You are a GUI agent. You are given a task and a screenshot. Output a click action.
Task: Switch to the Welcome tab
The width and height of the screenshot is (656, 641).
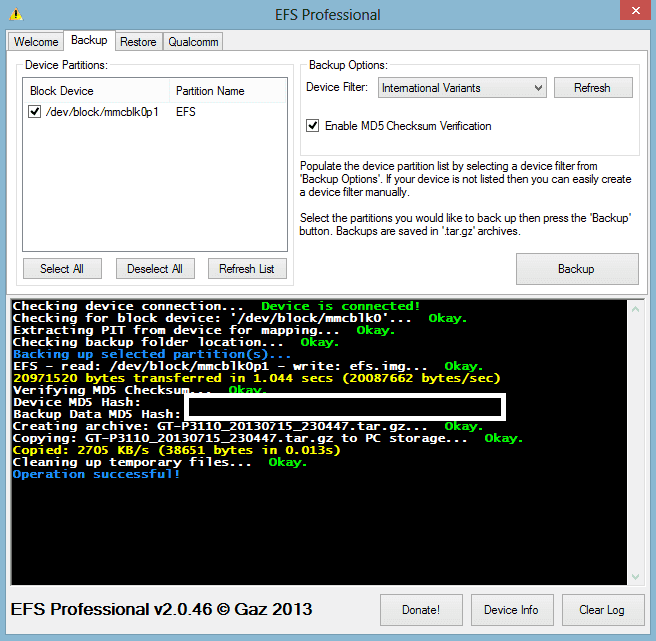click(x=36, y=42)
